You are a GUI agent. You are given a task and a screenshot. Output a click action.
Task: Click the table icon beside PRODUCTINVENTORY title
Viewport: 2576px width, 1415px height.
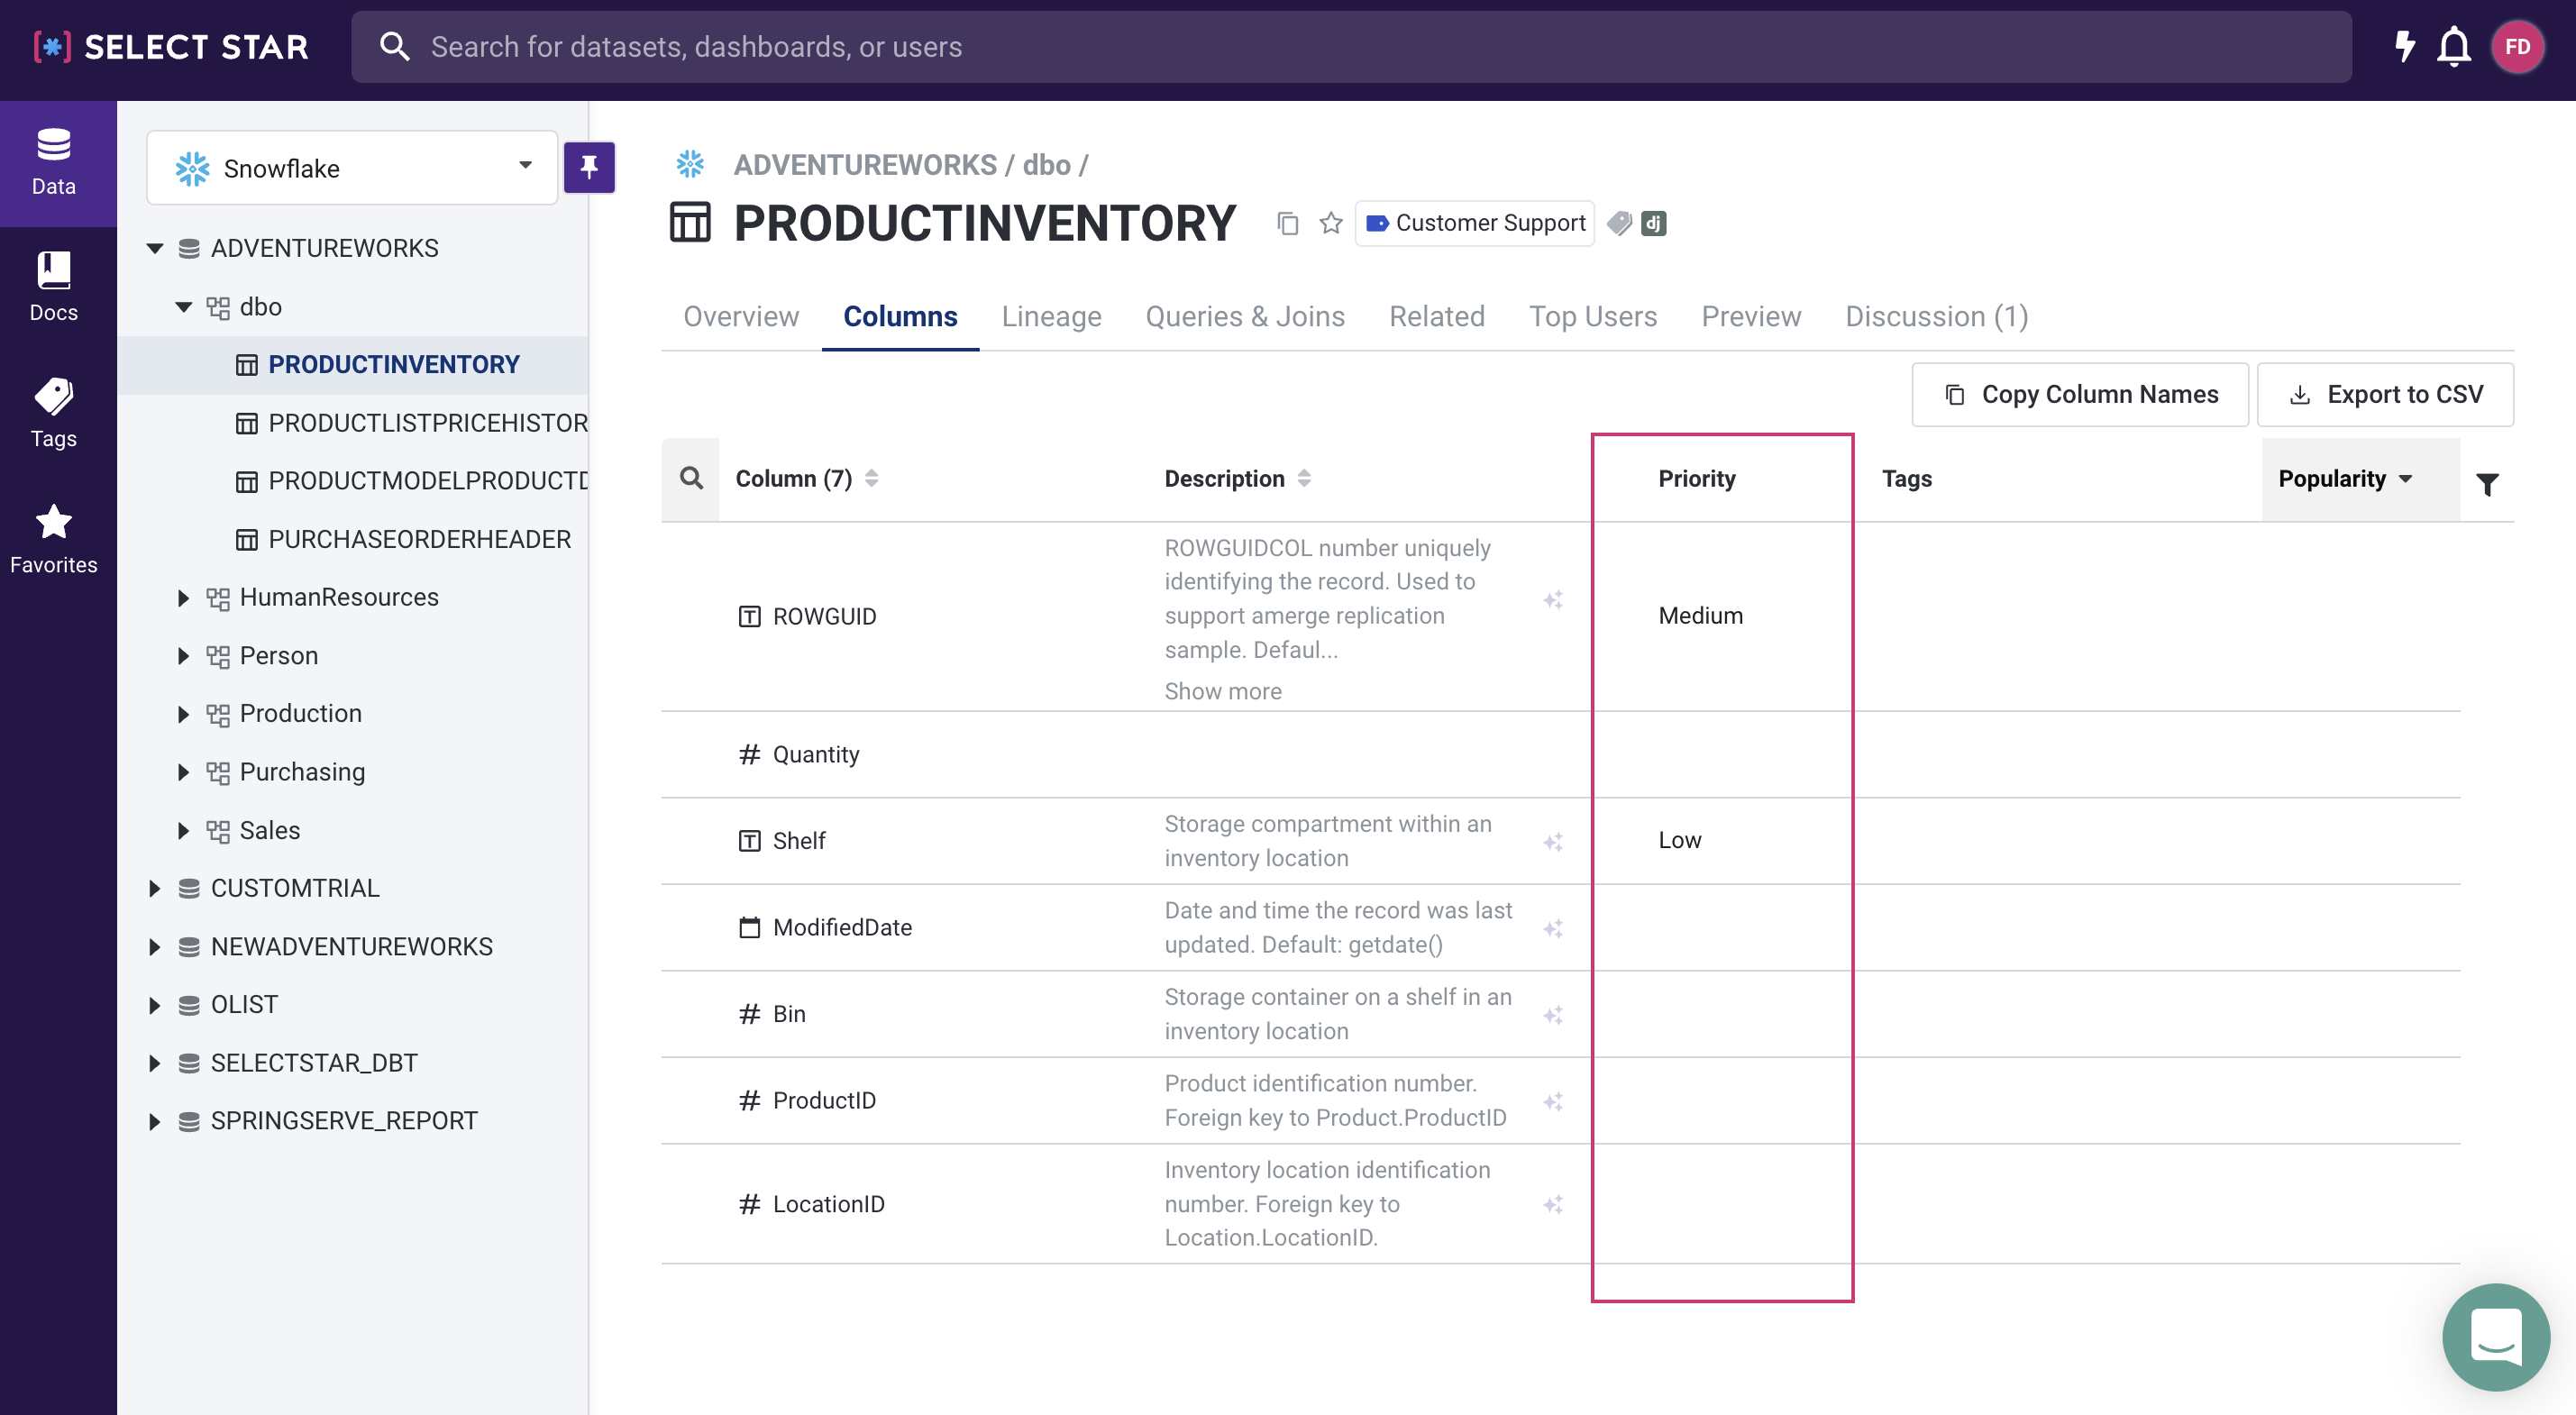pos(690,222)
